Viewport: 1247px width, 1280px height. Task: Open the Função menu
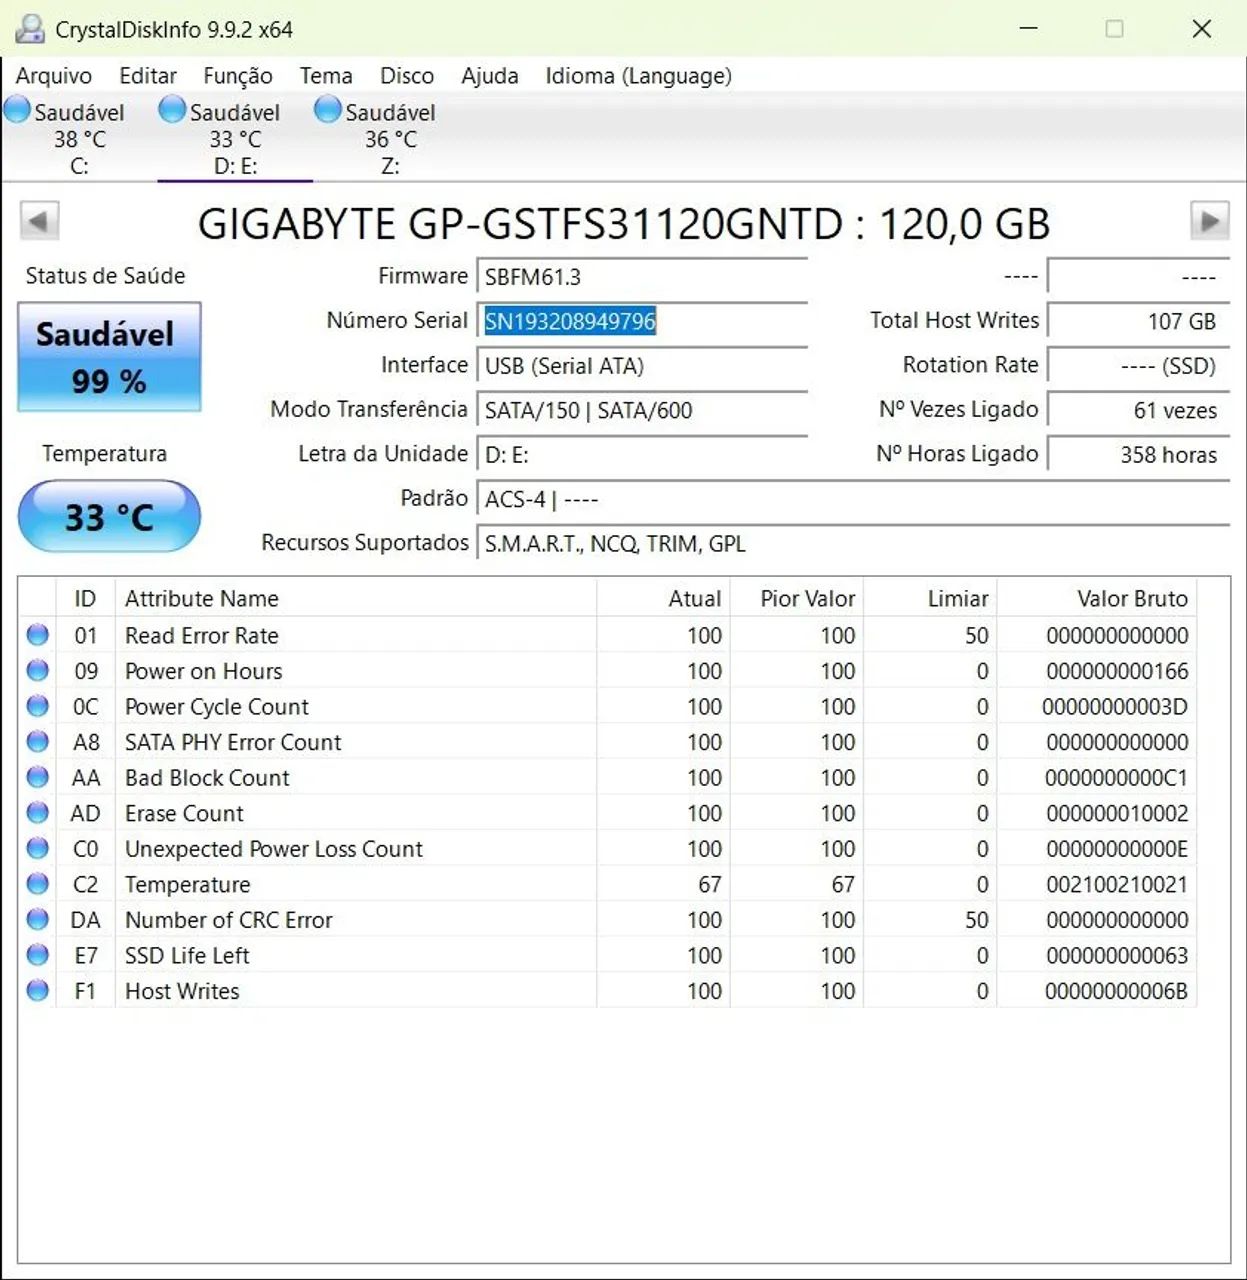[238, 76]
